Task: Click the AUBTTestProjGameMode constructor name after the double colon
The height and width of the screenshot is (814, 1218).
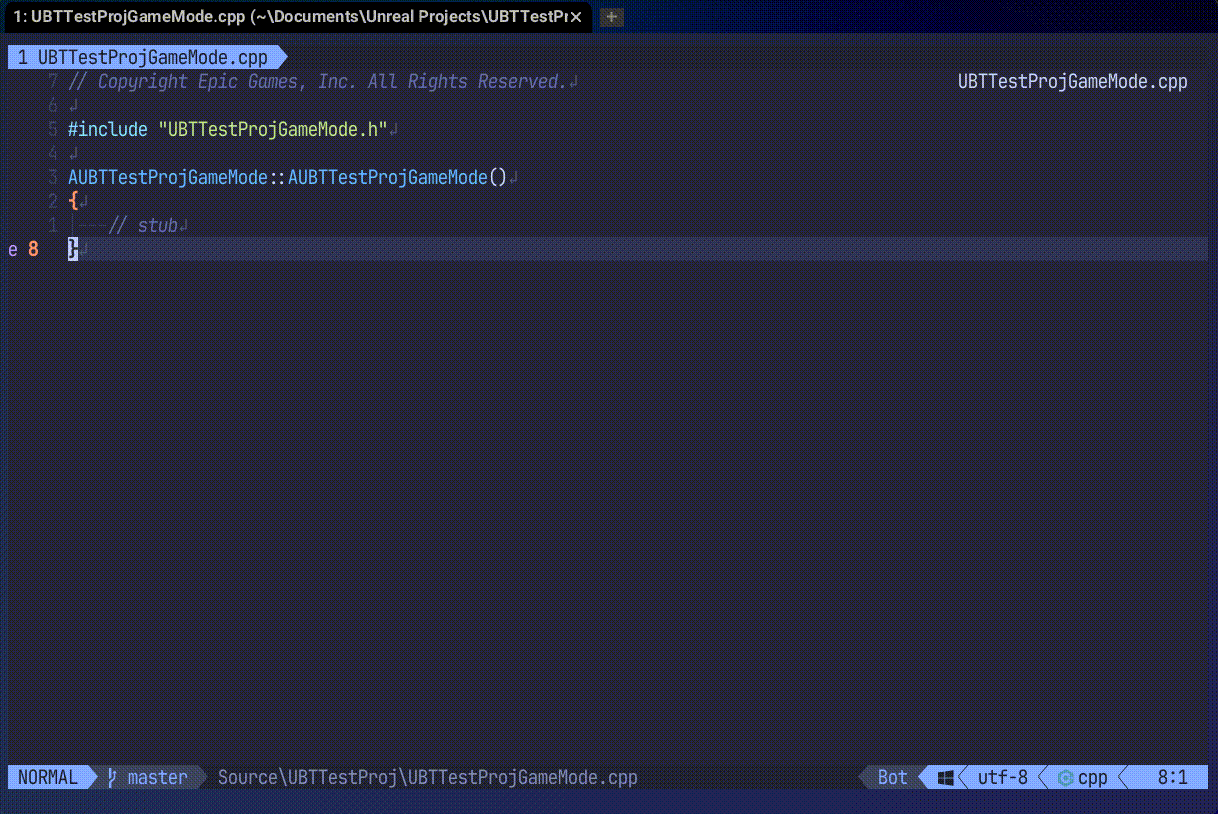Action: 388,177
